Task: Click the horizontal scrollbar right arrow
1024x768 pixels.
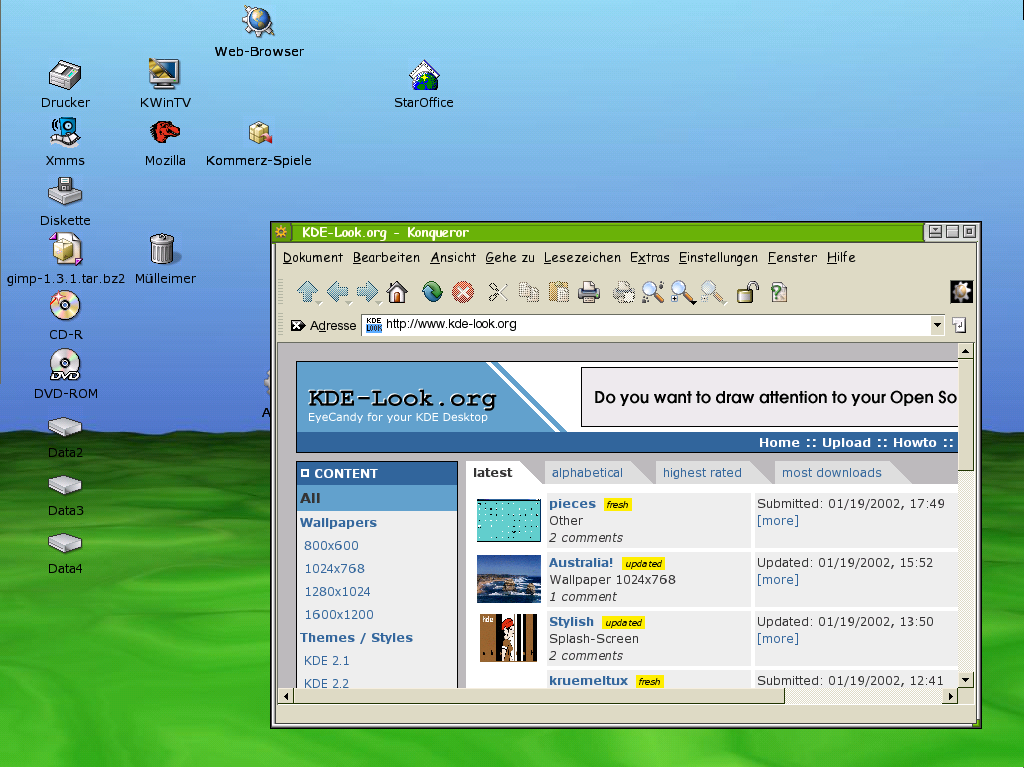Action: [x=951, y=697]
